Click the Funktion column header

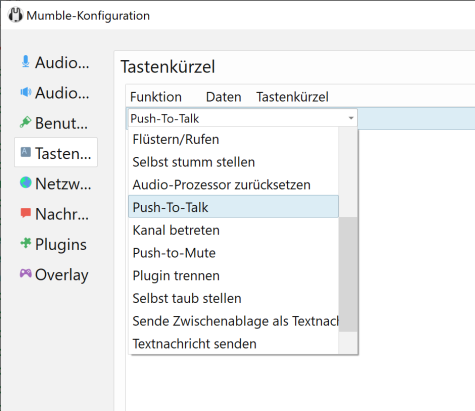(x=156, y=97)
